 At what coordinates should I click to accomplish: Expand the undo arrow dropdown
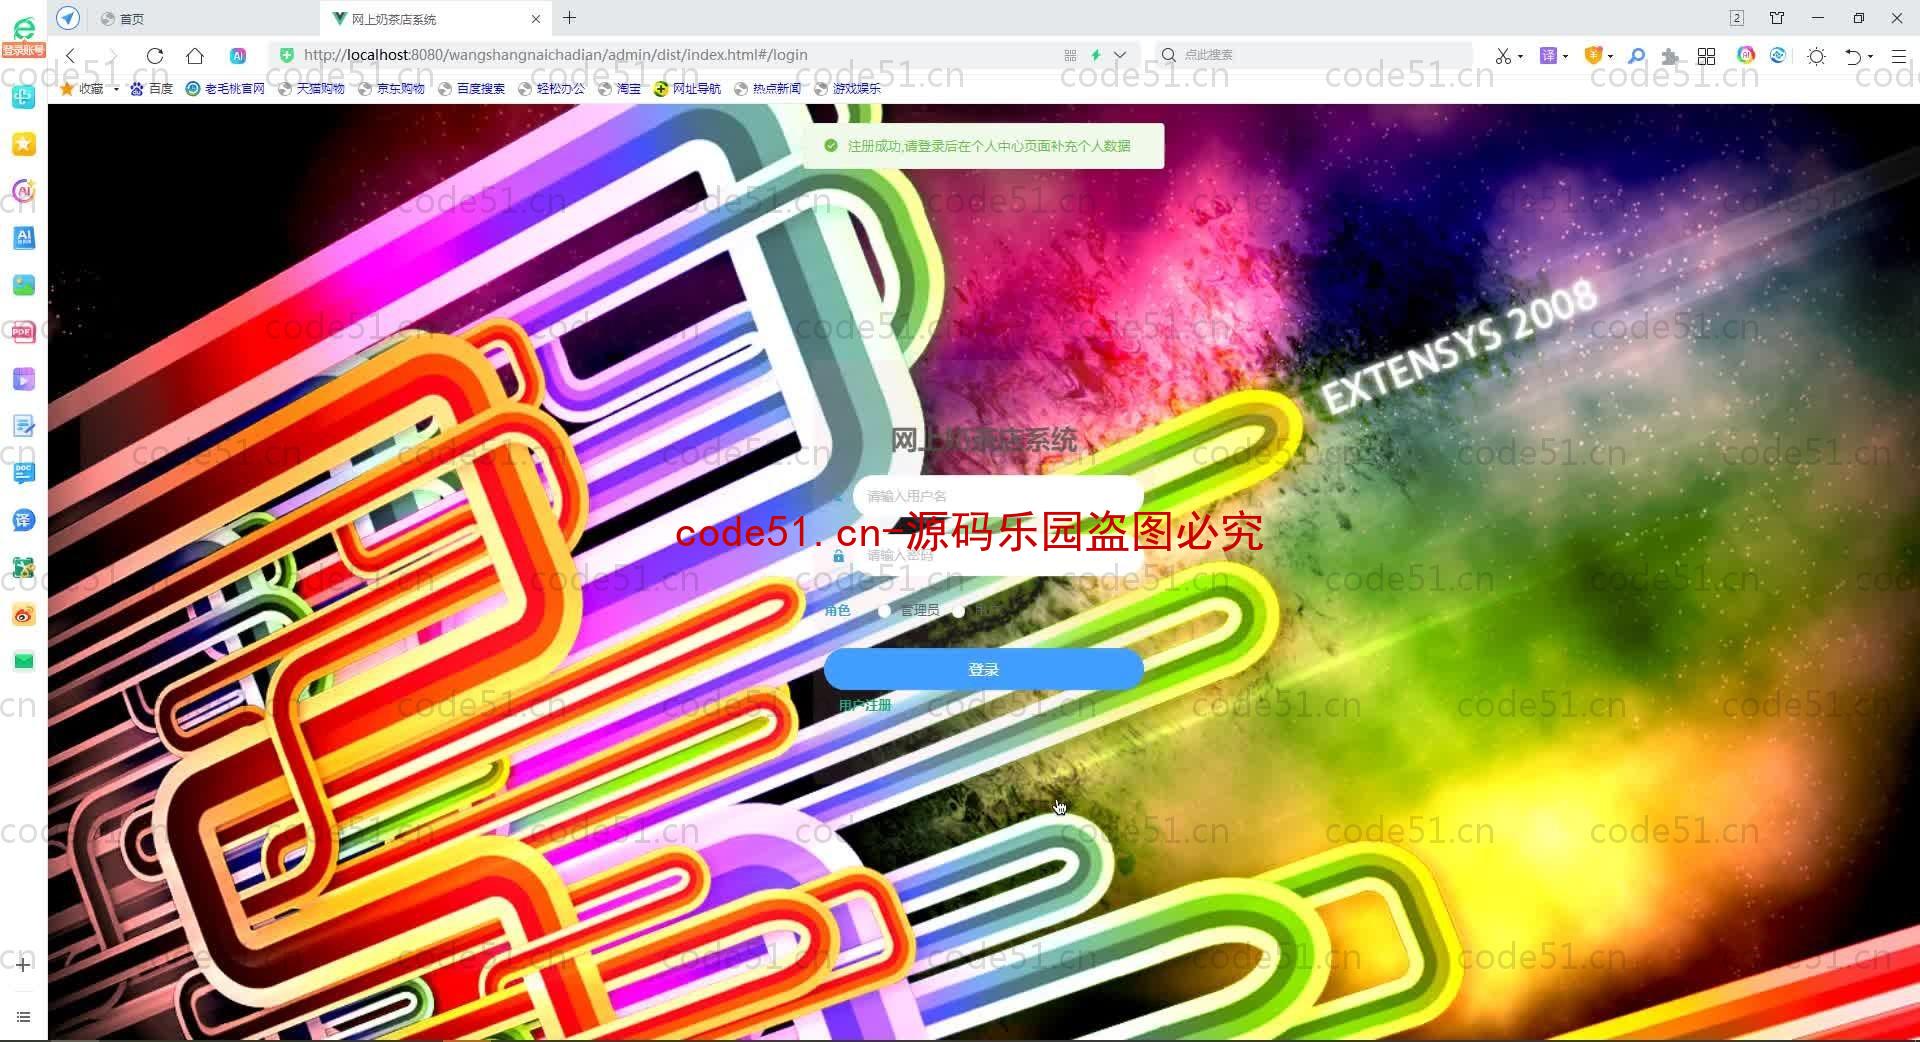tap(1870, 56)
